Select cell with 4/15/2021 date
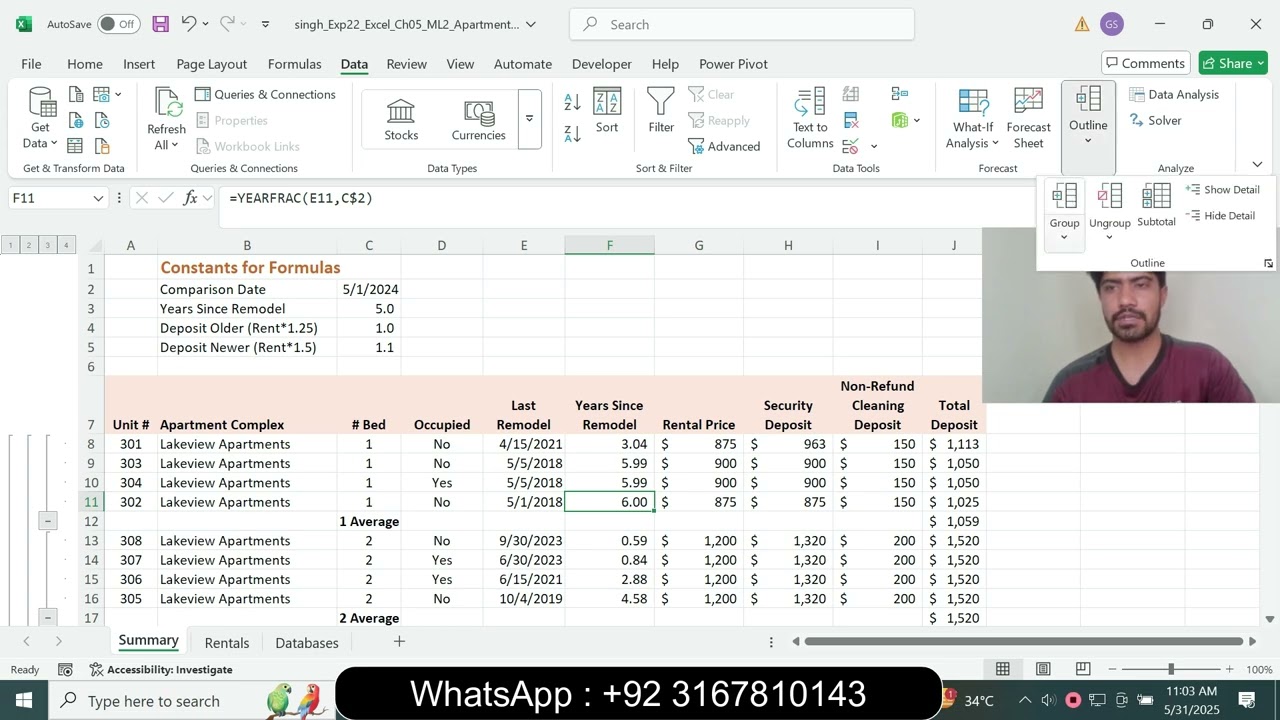Screen dimensions: 1280x720 (524, 444)
